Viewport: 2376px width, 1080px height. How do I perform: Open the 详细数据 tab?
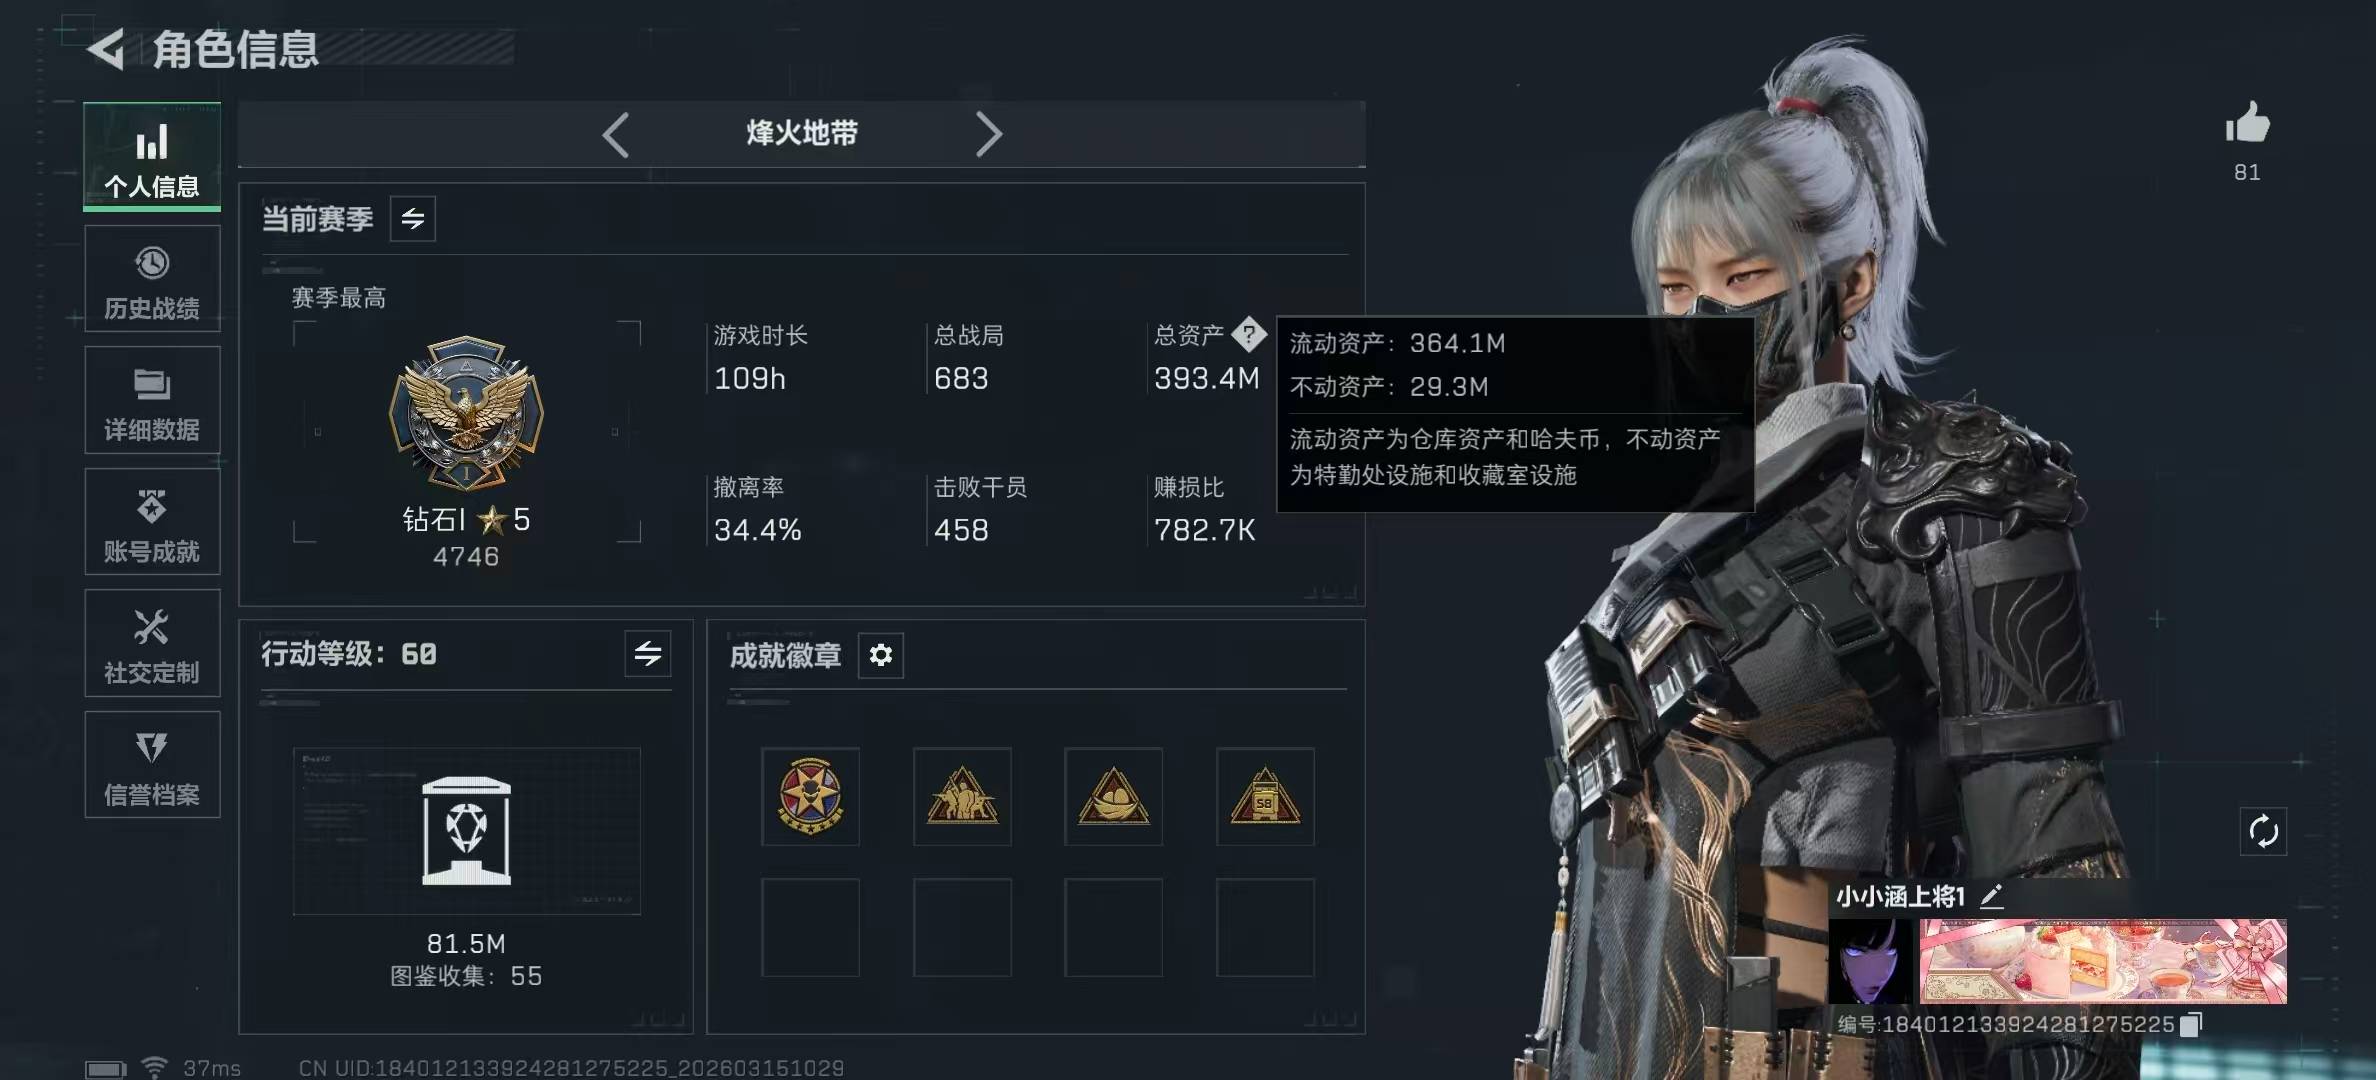click(152, 400)
